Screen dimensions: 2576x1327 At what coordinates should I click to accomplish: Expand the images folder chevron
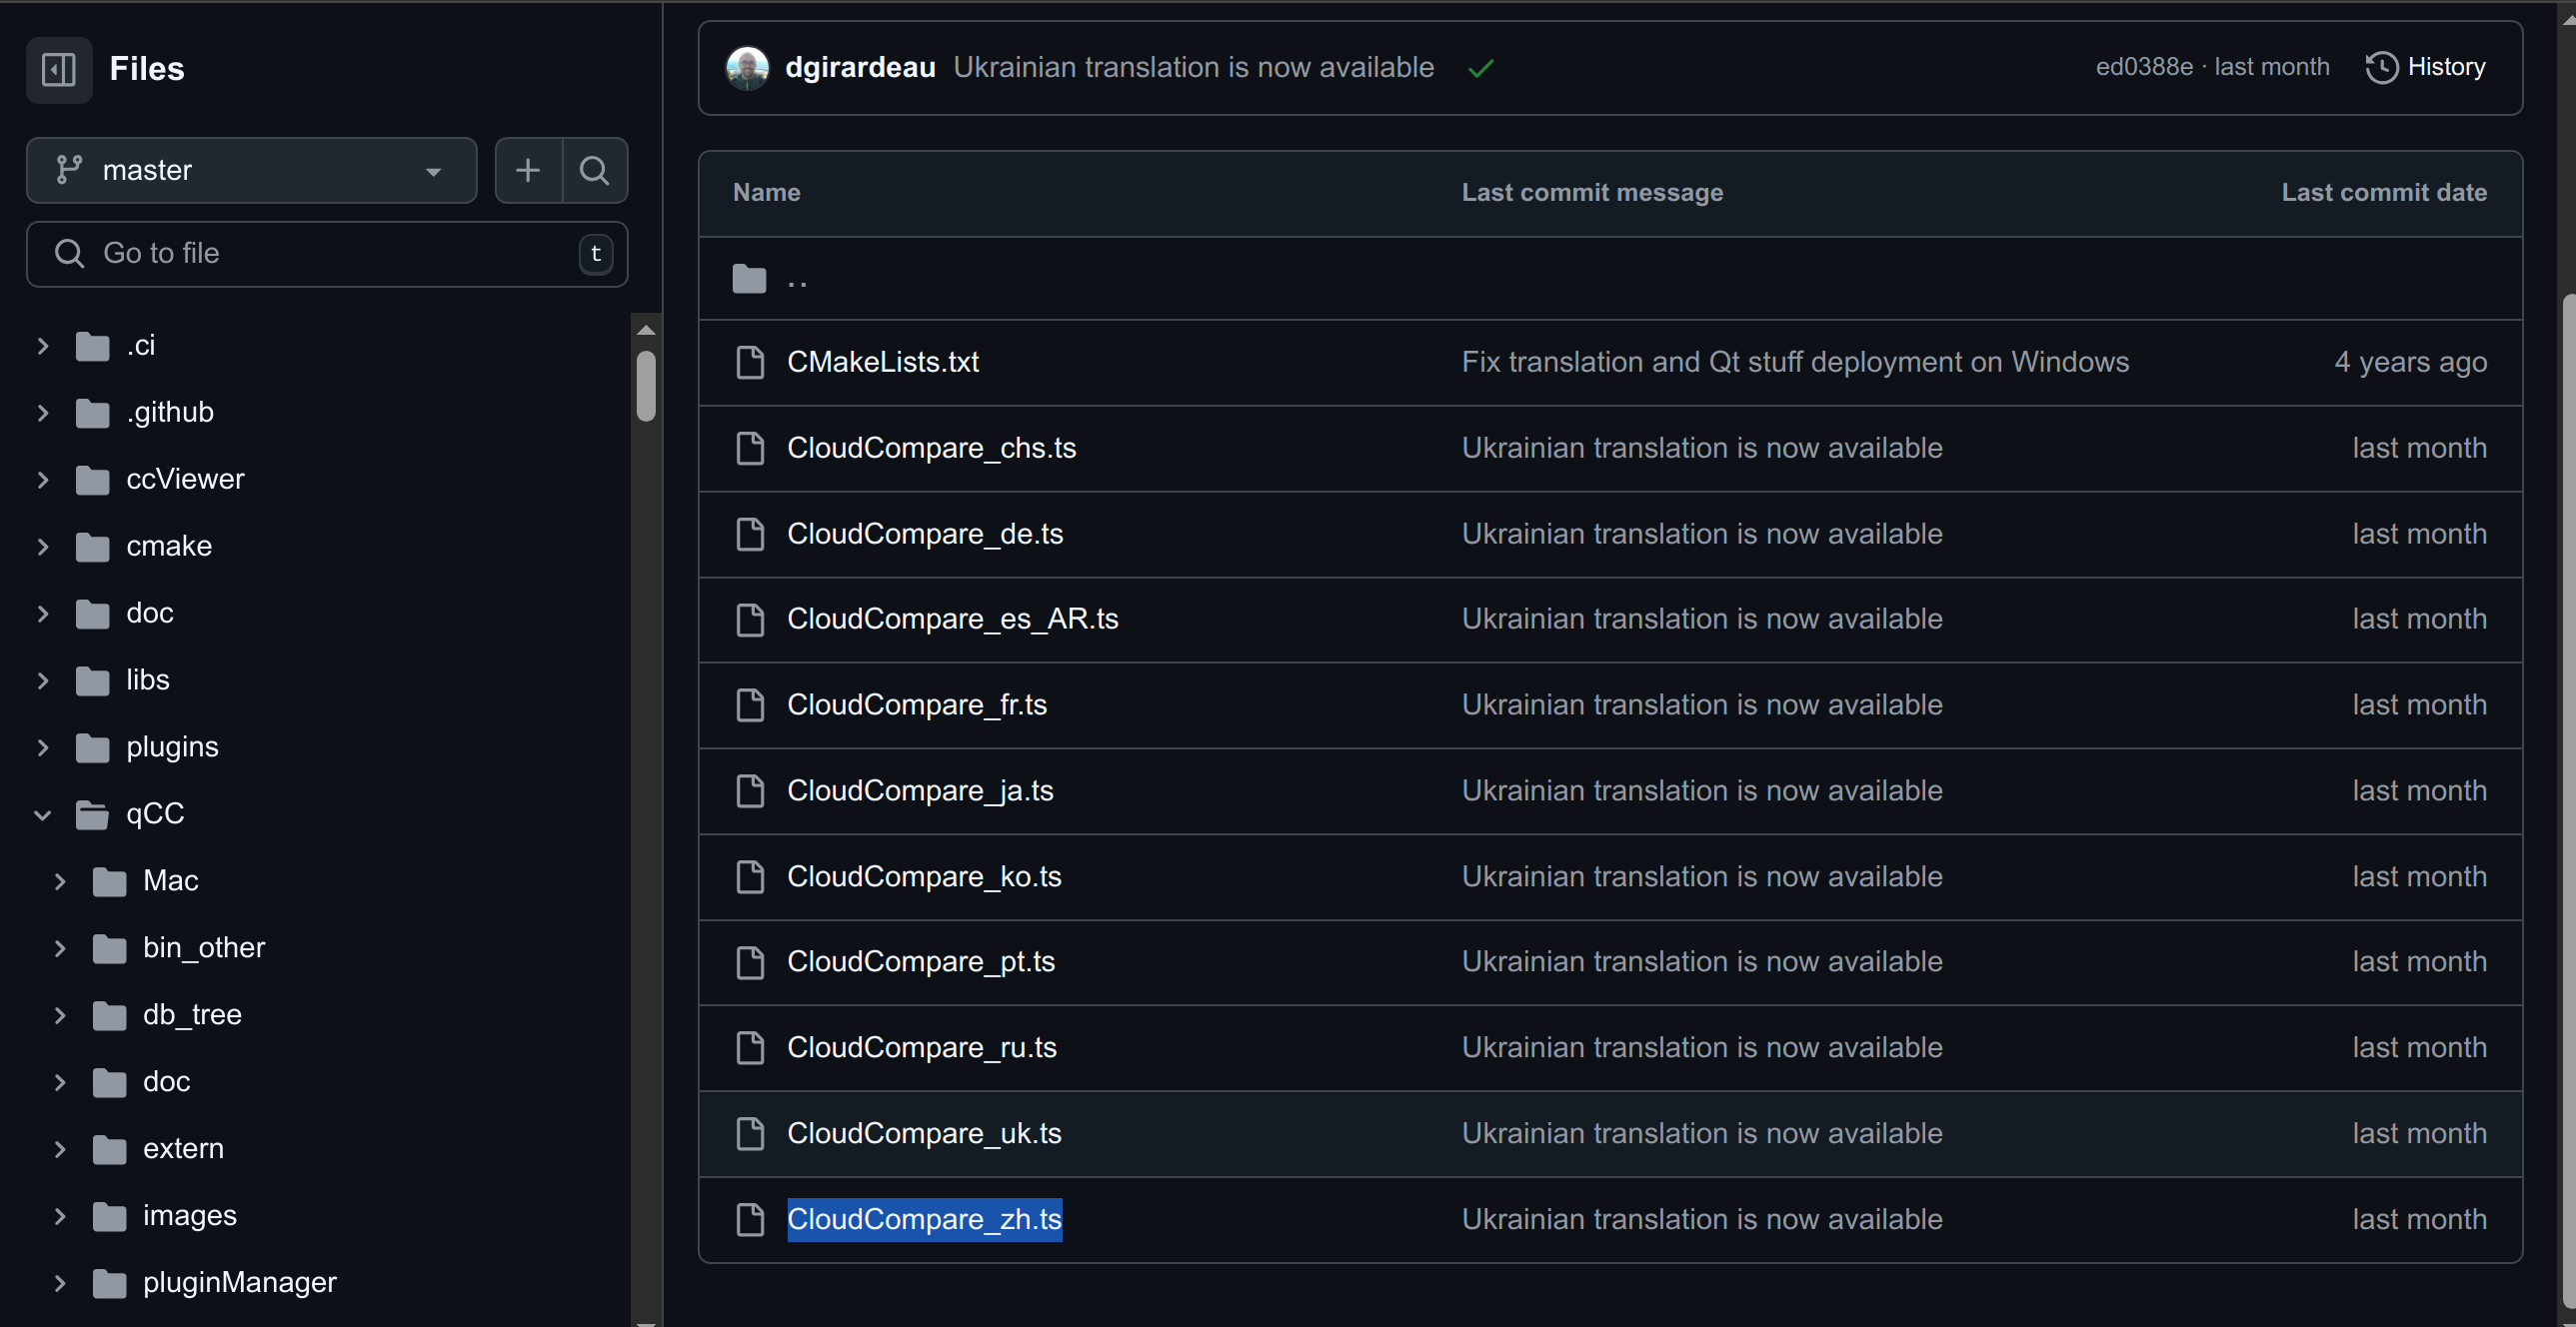click(59, 1217)
